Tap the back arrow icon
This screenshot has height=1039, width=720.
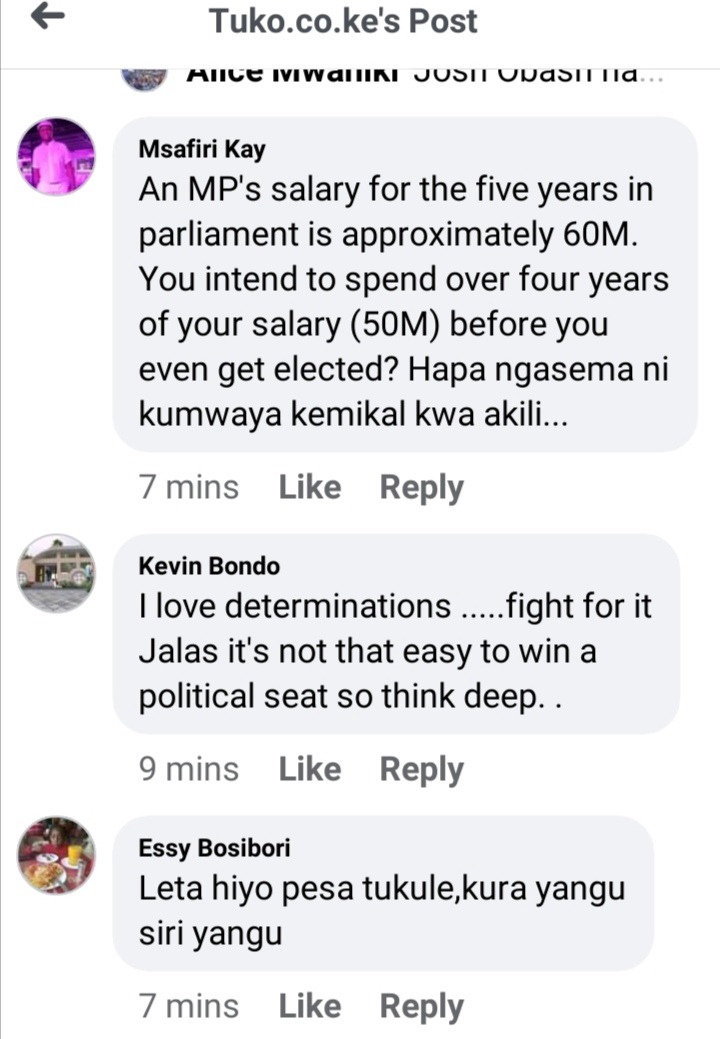(x=48, y=16)
